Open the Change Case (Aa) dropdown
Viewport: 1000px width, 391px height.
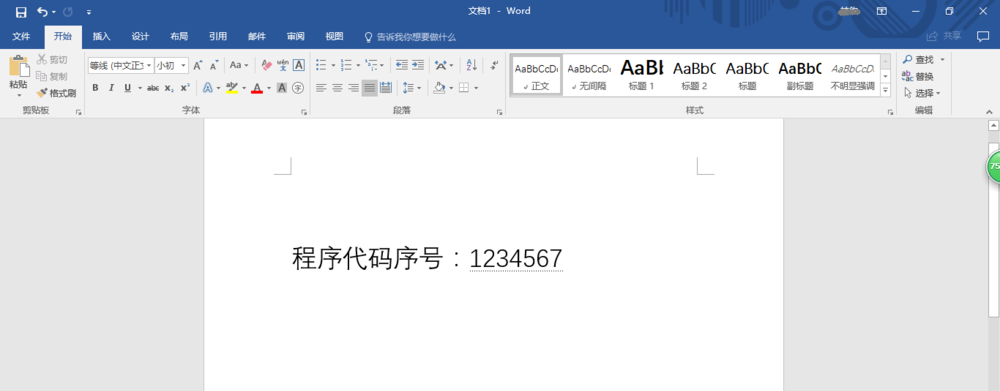coord(239,65)
